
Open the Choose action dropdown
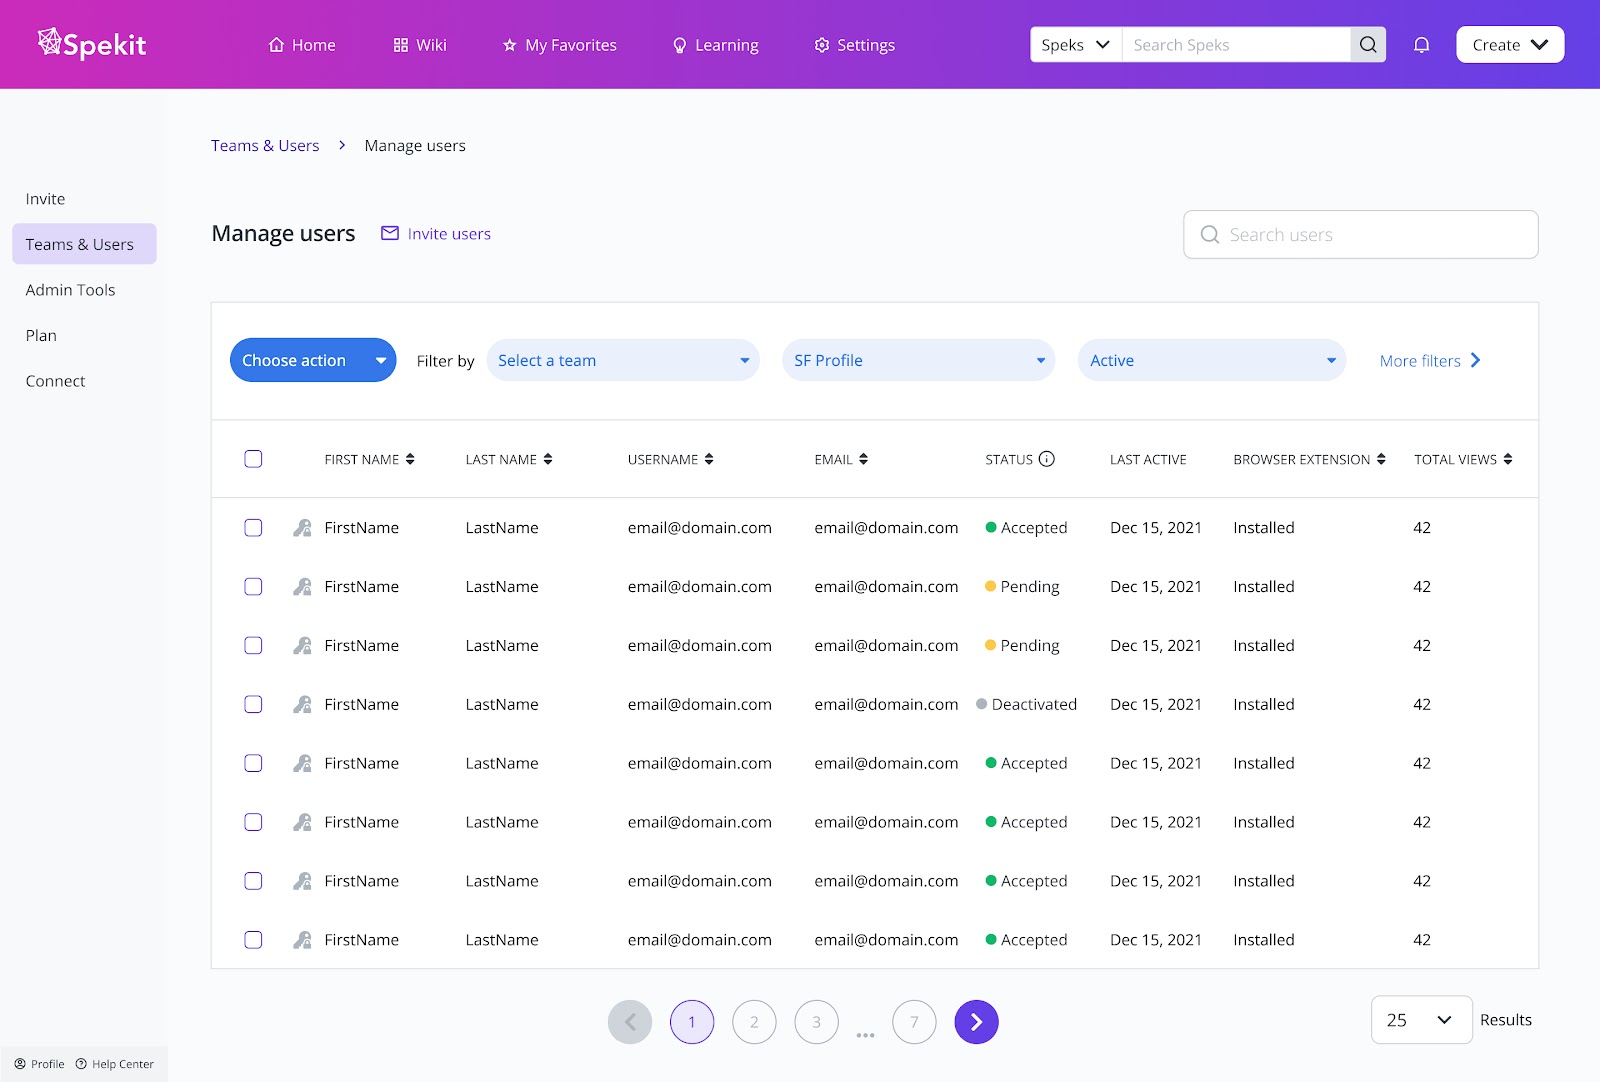[x=313, y=360]
